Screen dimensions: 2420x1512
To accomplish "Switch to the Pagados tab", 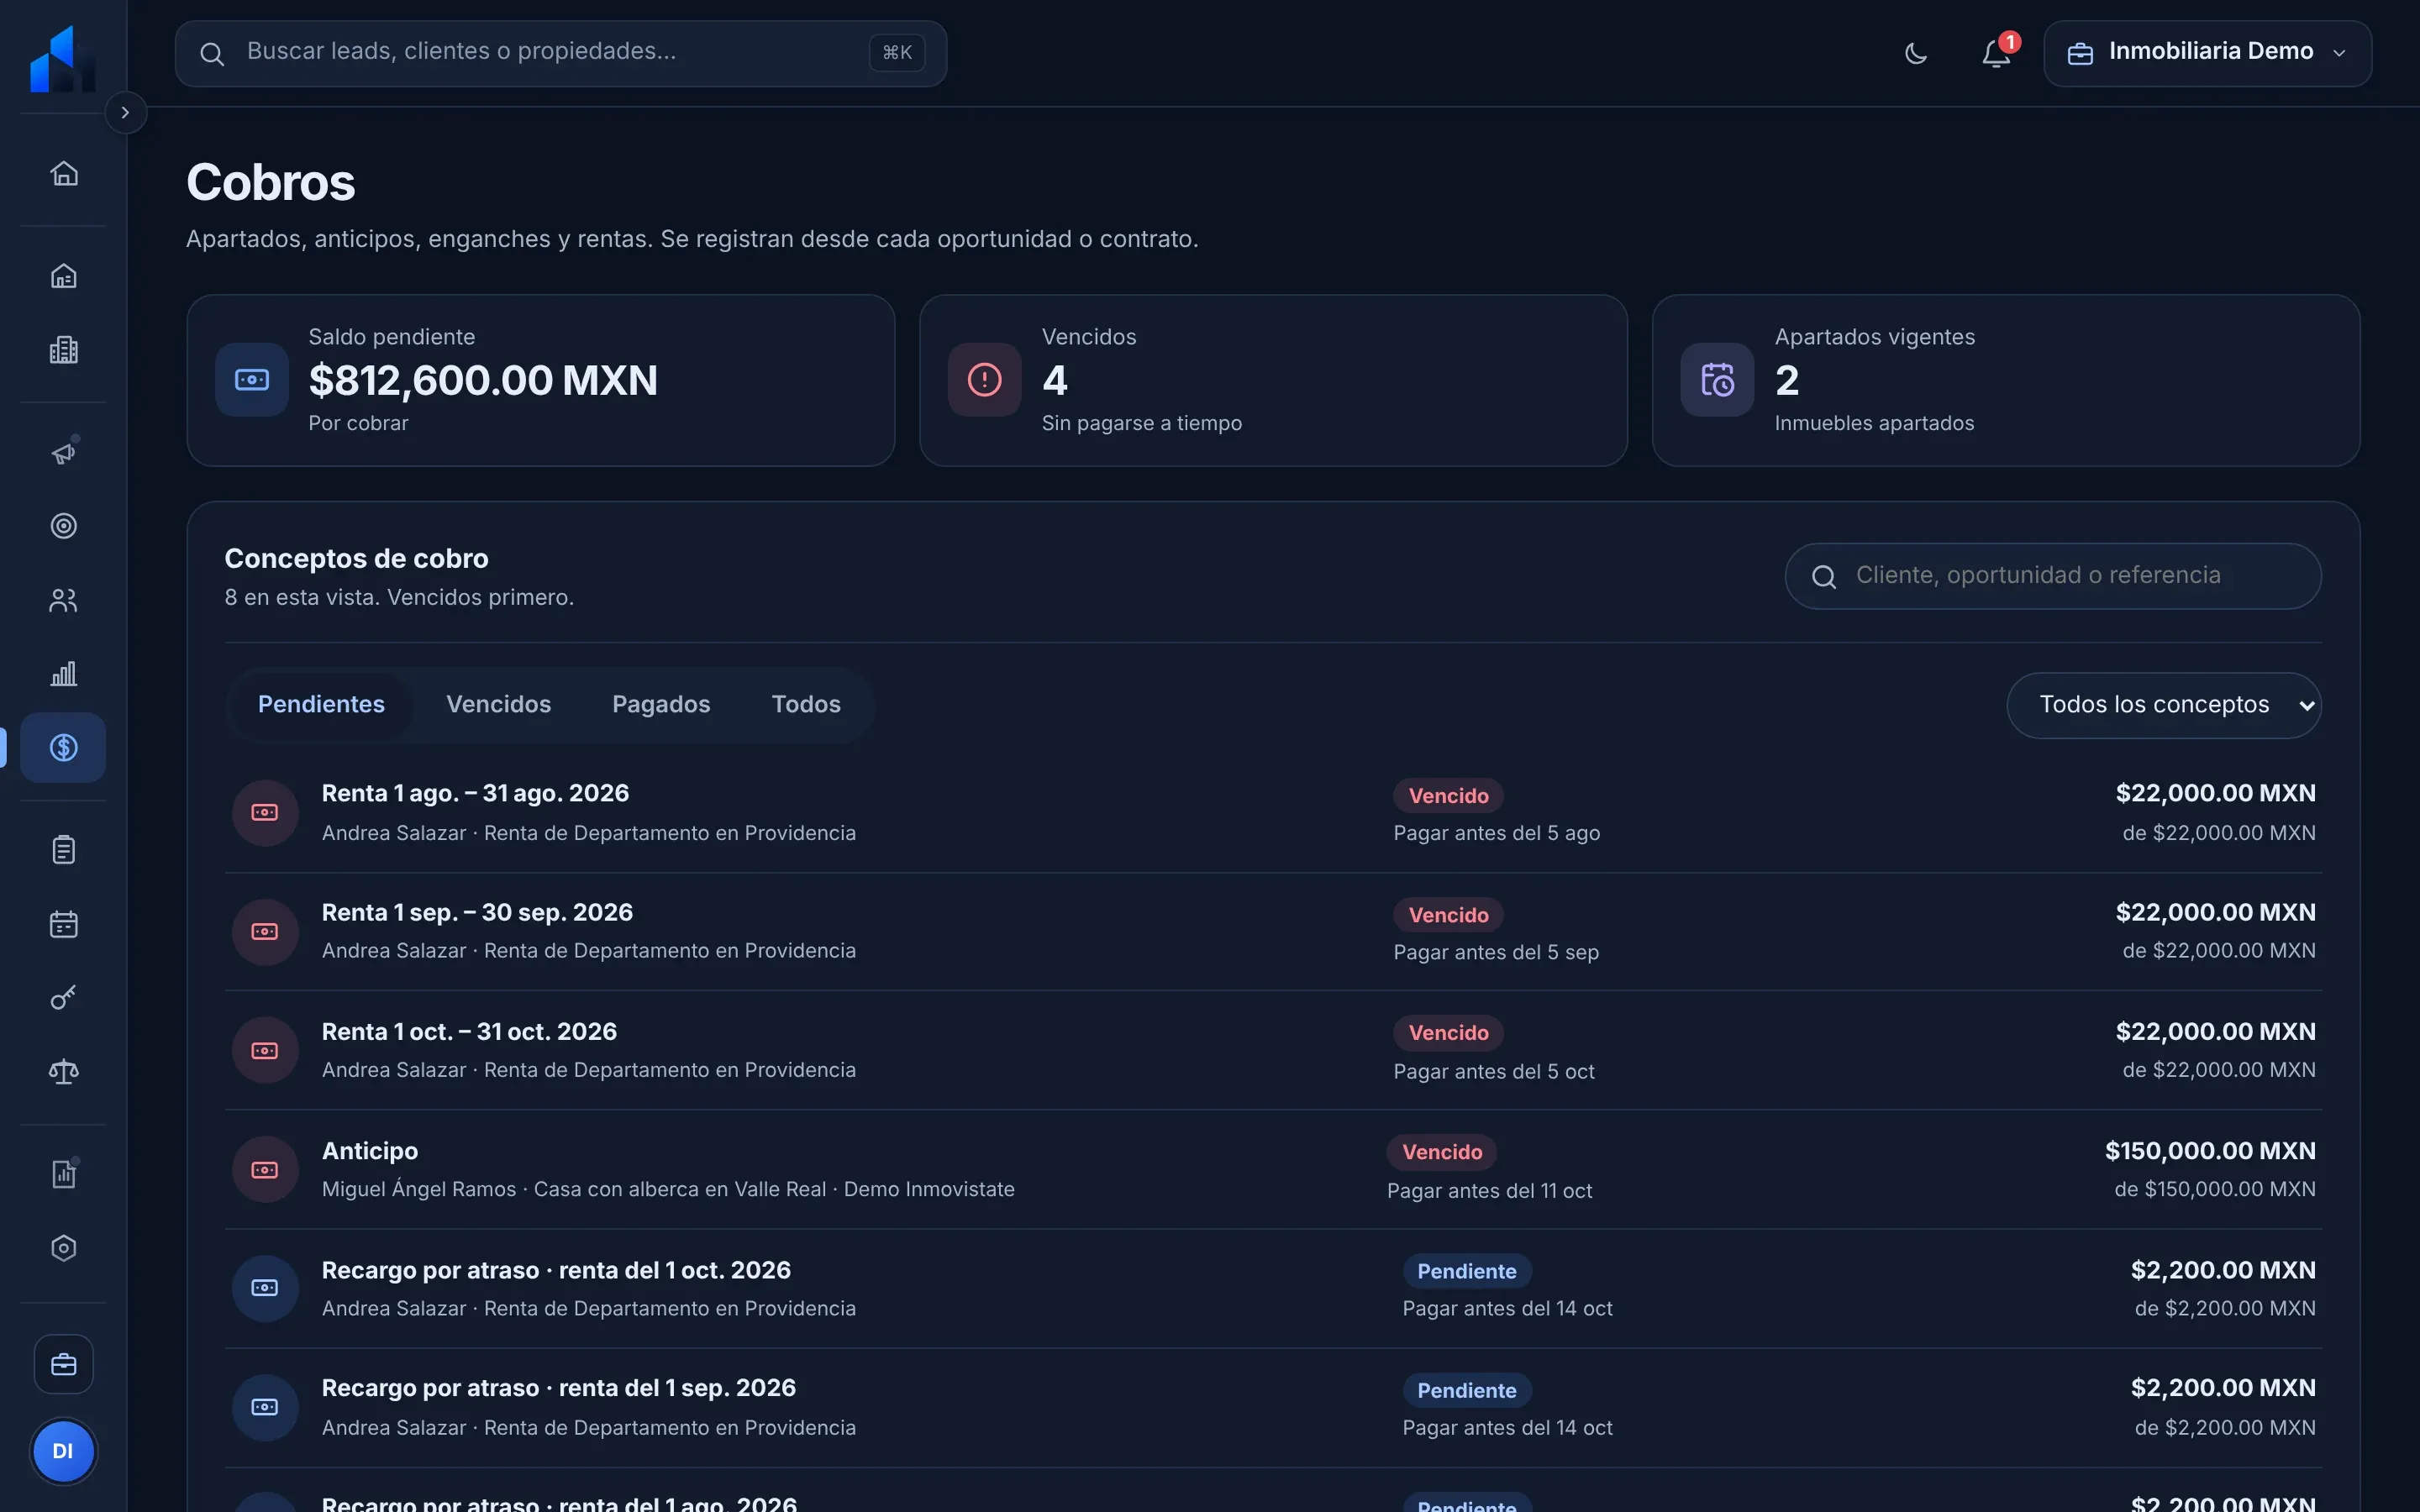I will tap(661, 705).
